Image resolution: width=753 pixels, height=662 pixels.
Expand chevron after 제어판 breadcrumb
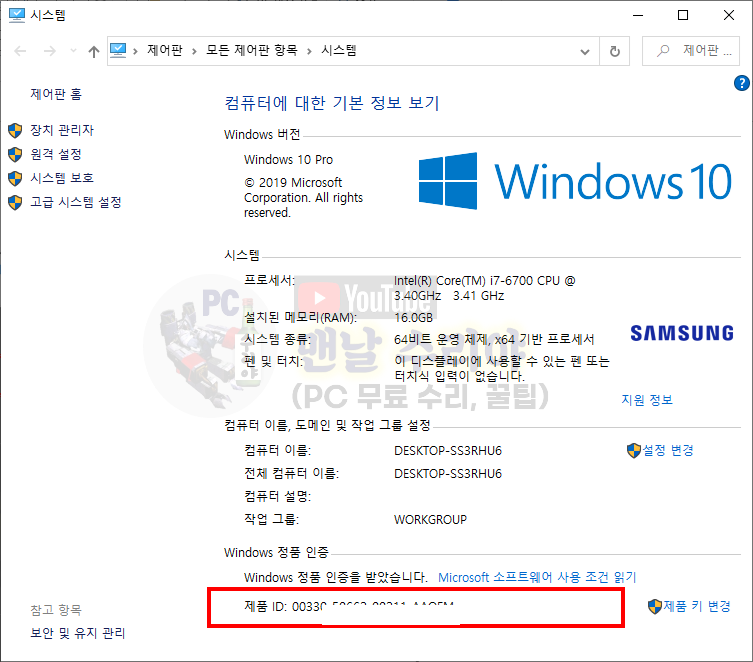pyautogui.click(x=194, y=51)
